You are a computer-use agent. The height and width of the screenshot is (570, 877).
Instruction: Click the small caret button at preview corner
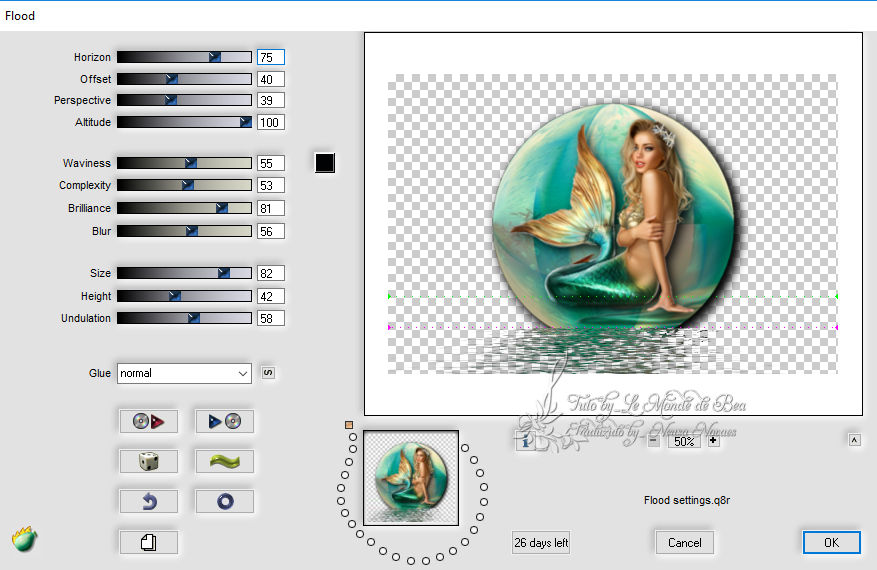point(854,440)
